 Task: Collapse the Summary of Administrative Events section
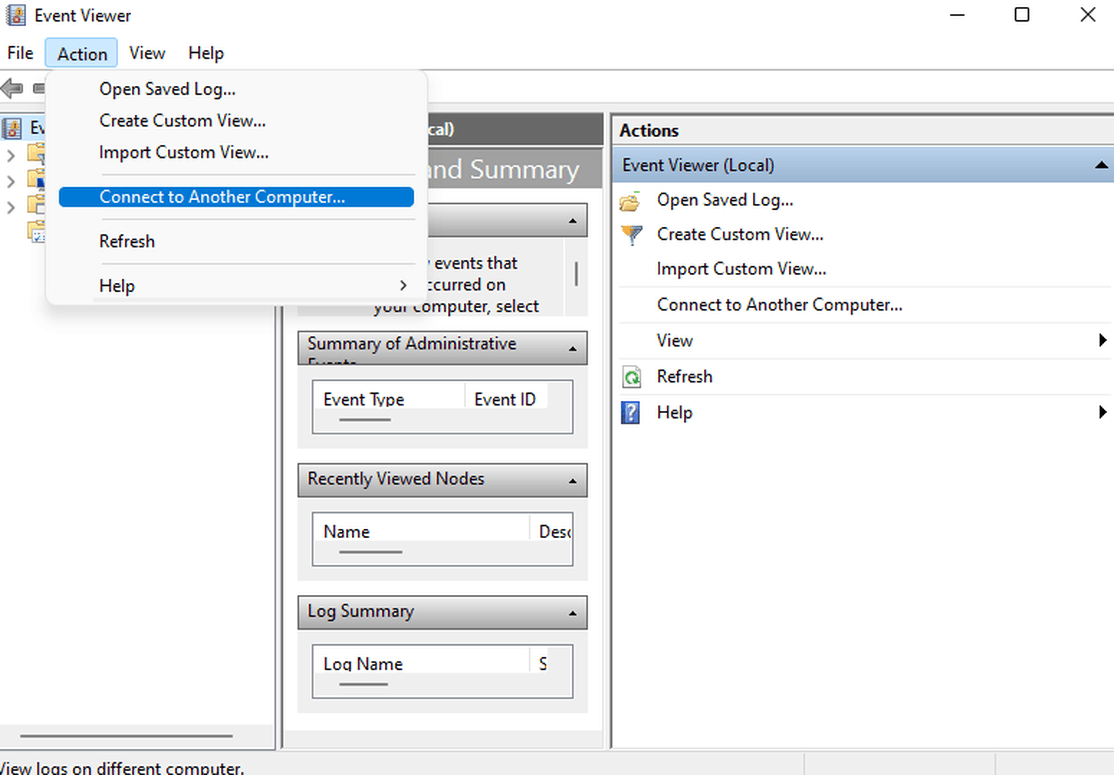573,349
